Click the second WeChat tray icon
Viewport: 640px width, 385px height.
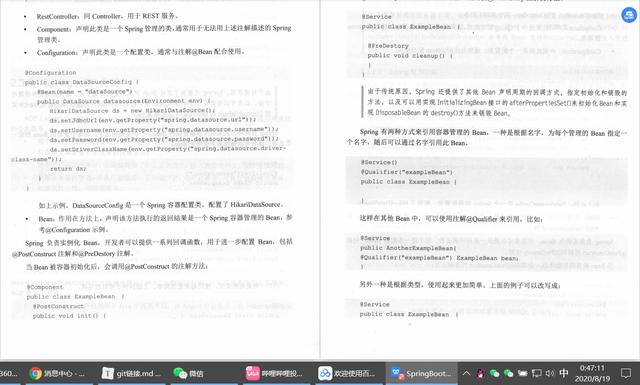point(508,373)
